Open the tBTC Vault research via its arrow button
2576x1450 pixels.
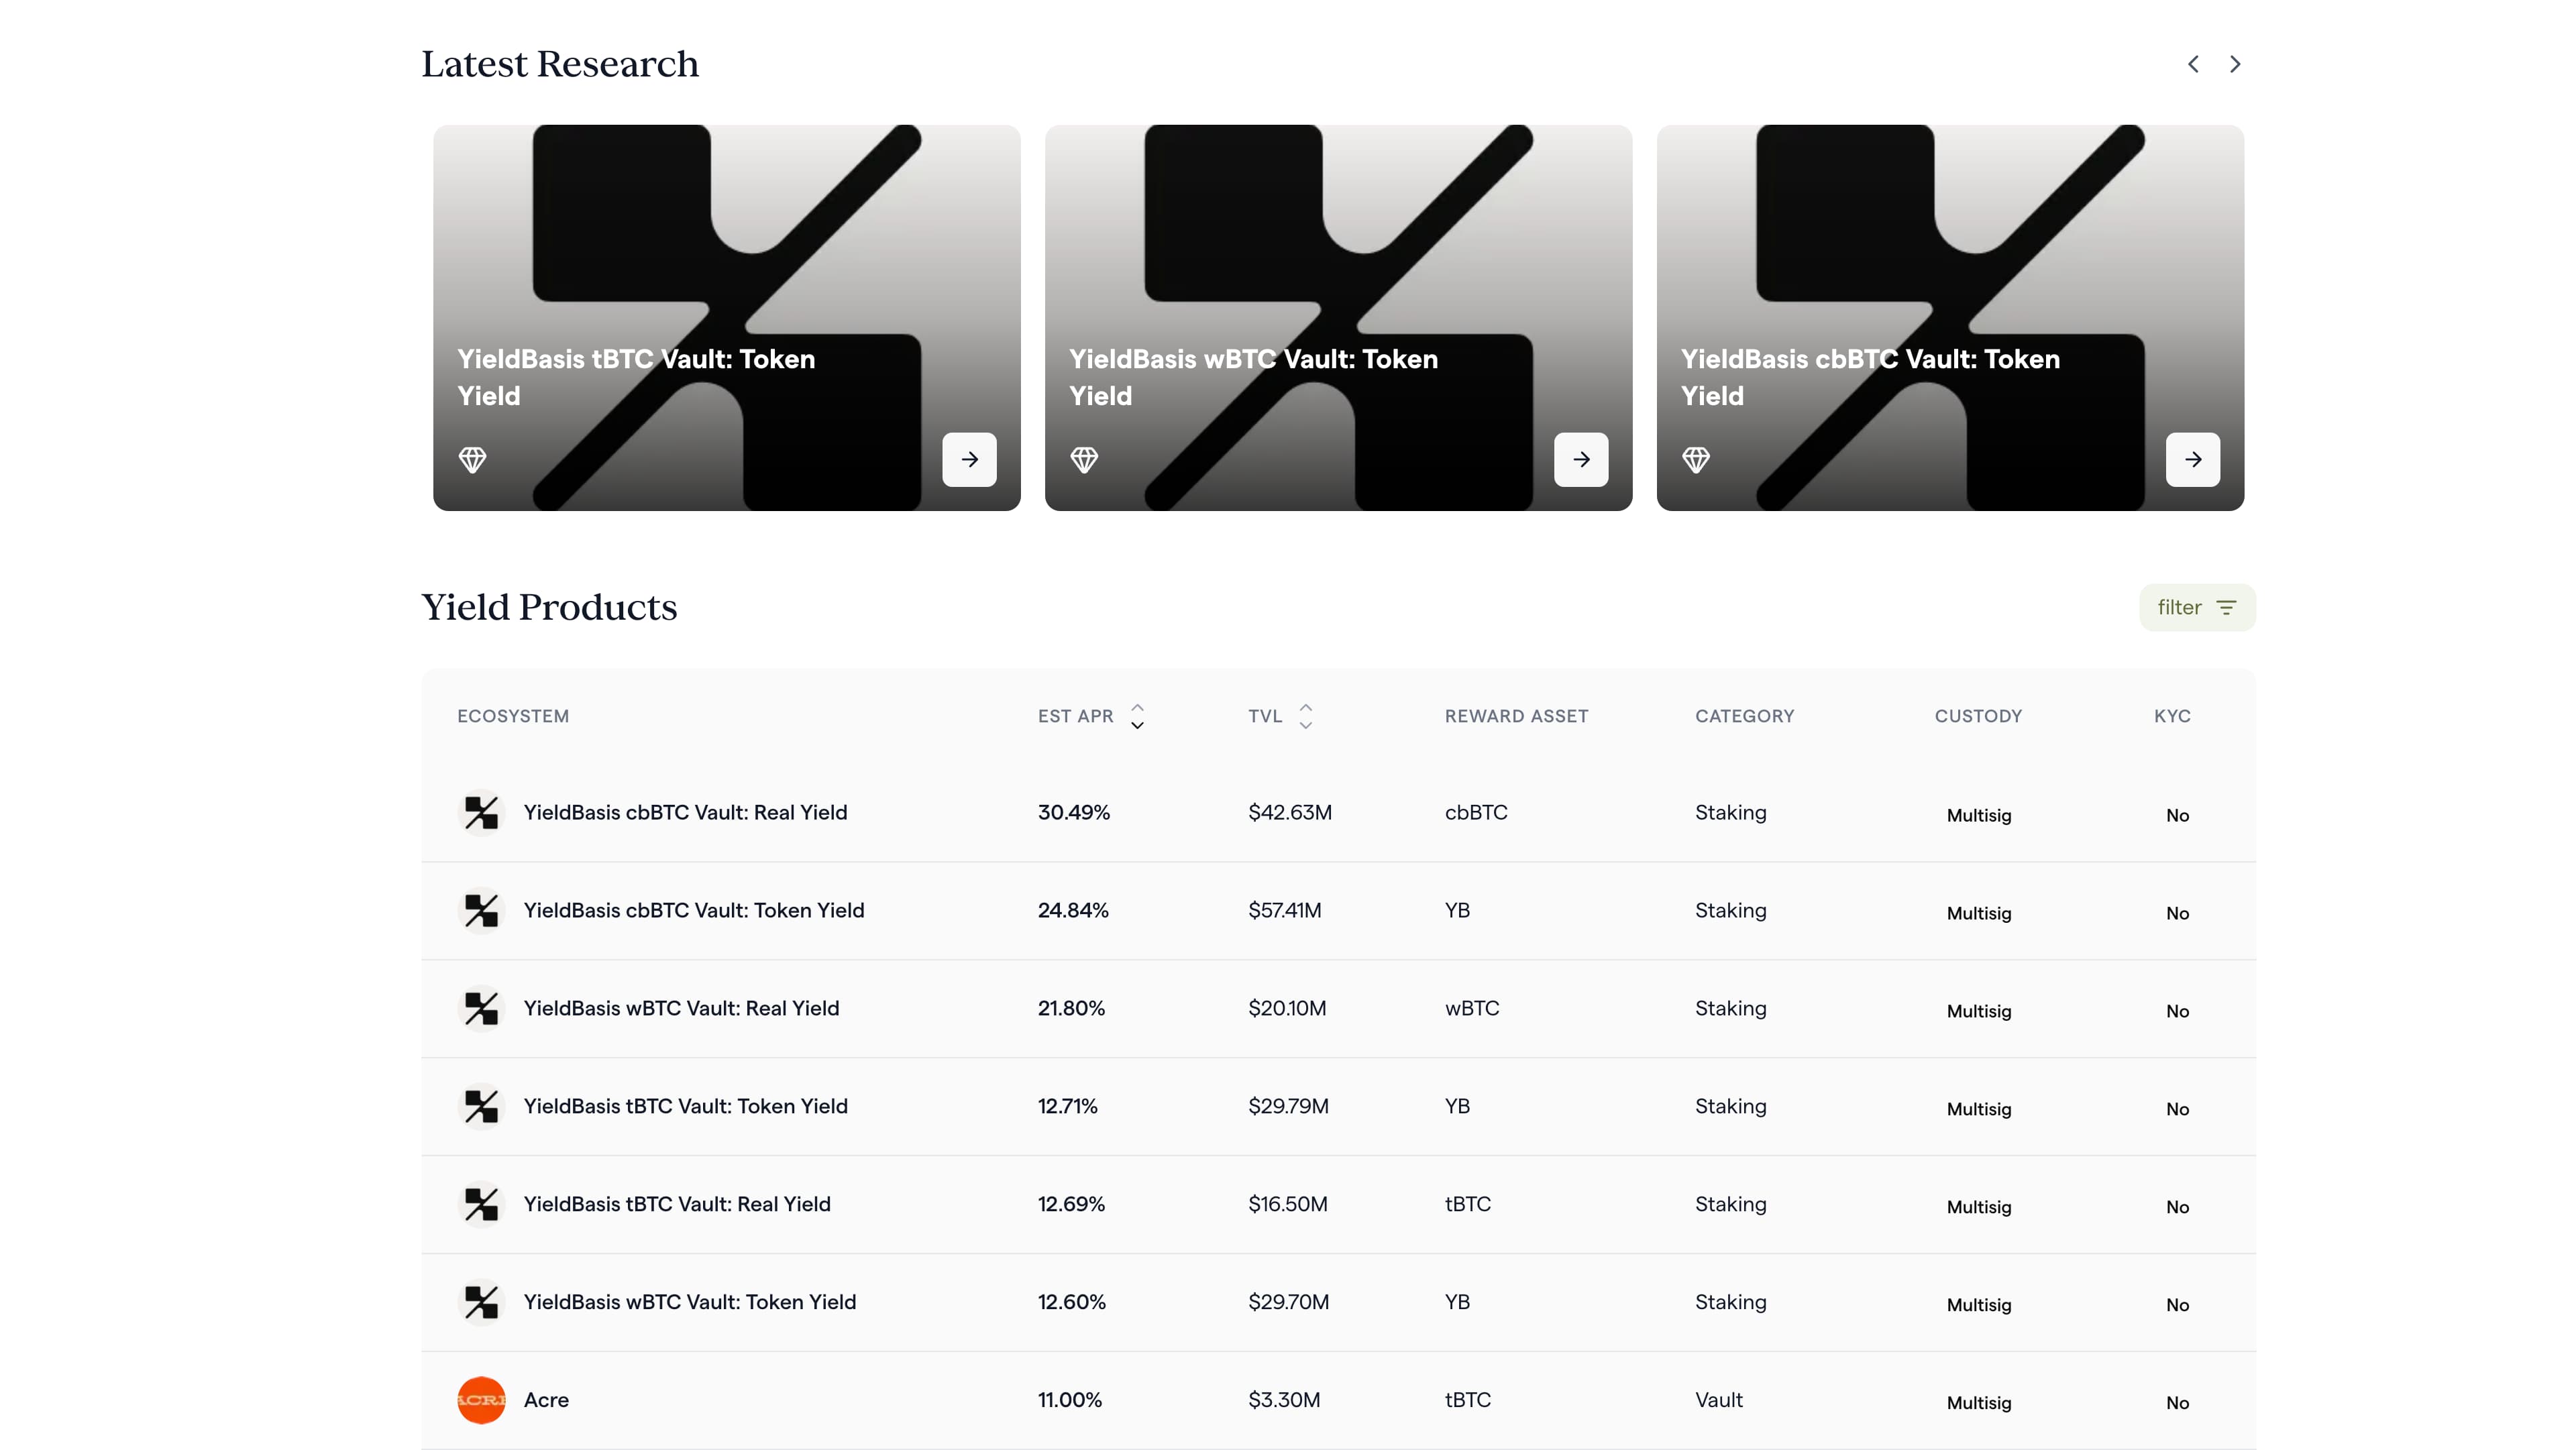point(968,459)
